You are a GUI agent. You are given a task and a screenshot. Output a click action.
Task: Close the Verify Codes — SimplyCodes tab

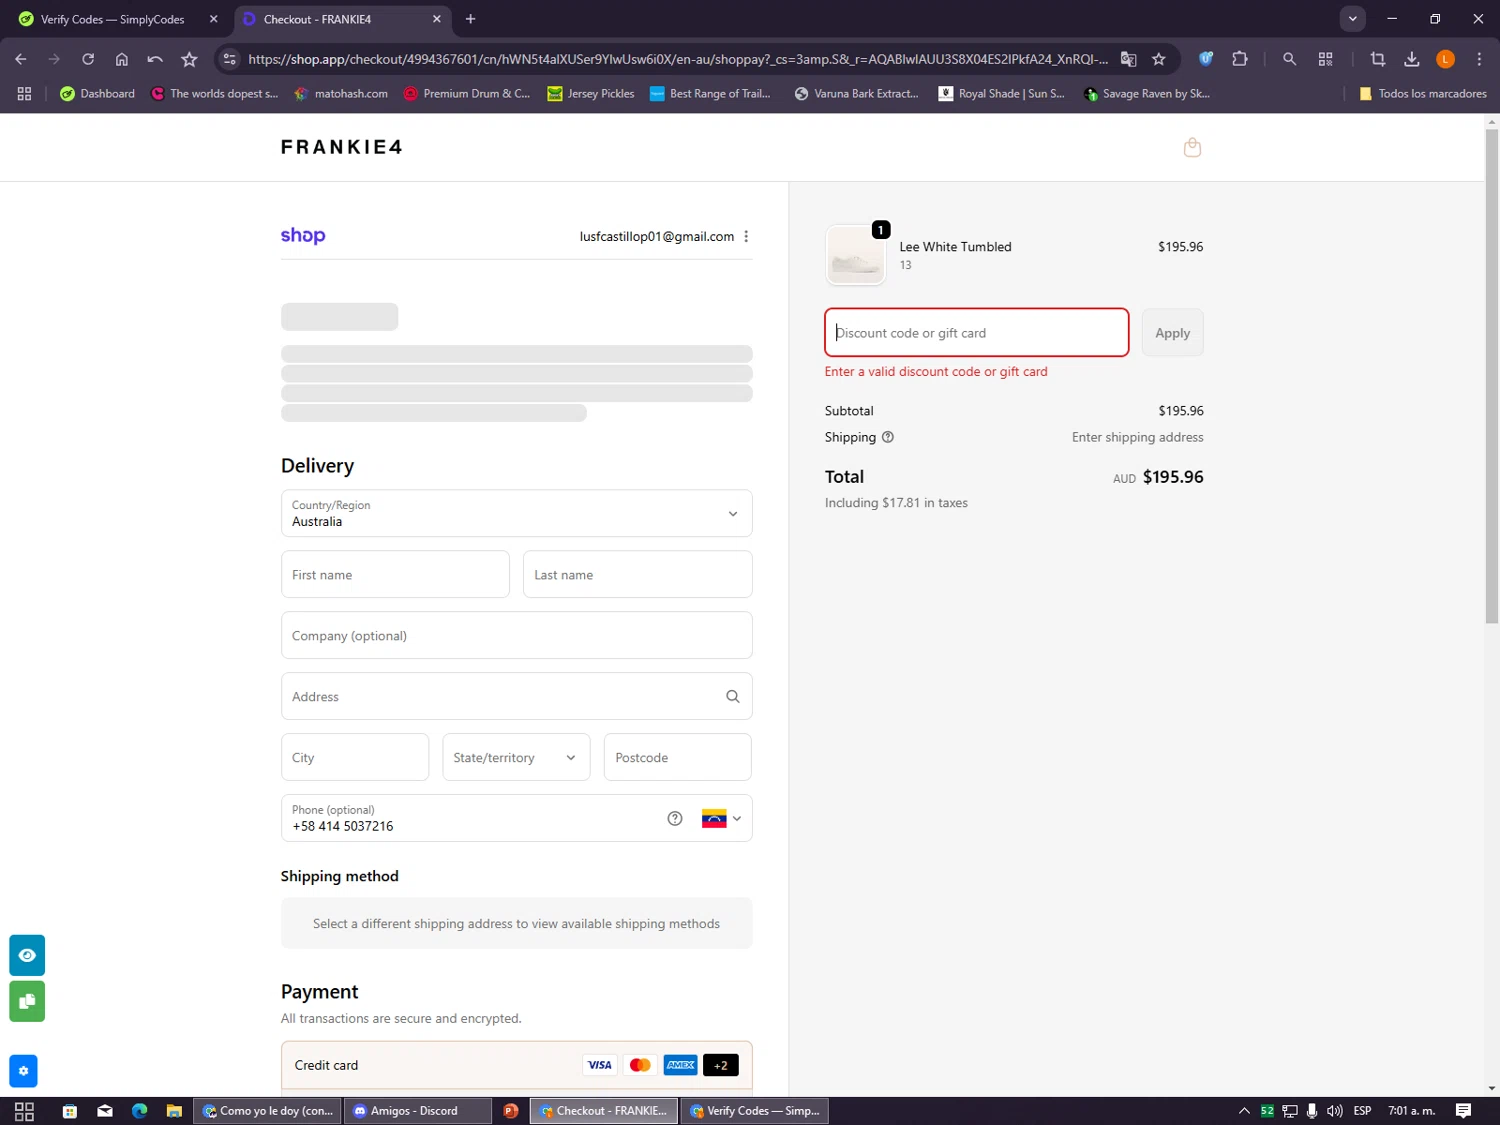(213, 19)
